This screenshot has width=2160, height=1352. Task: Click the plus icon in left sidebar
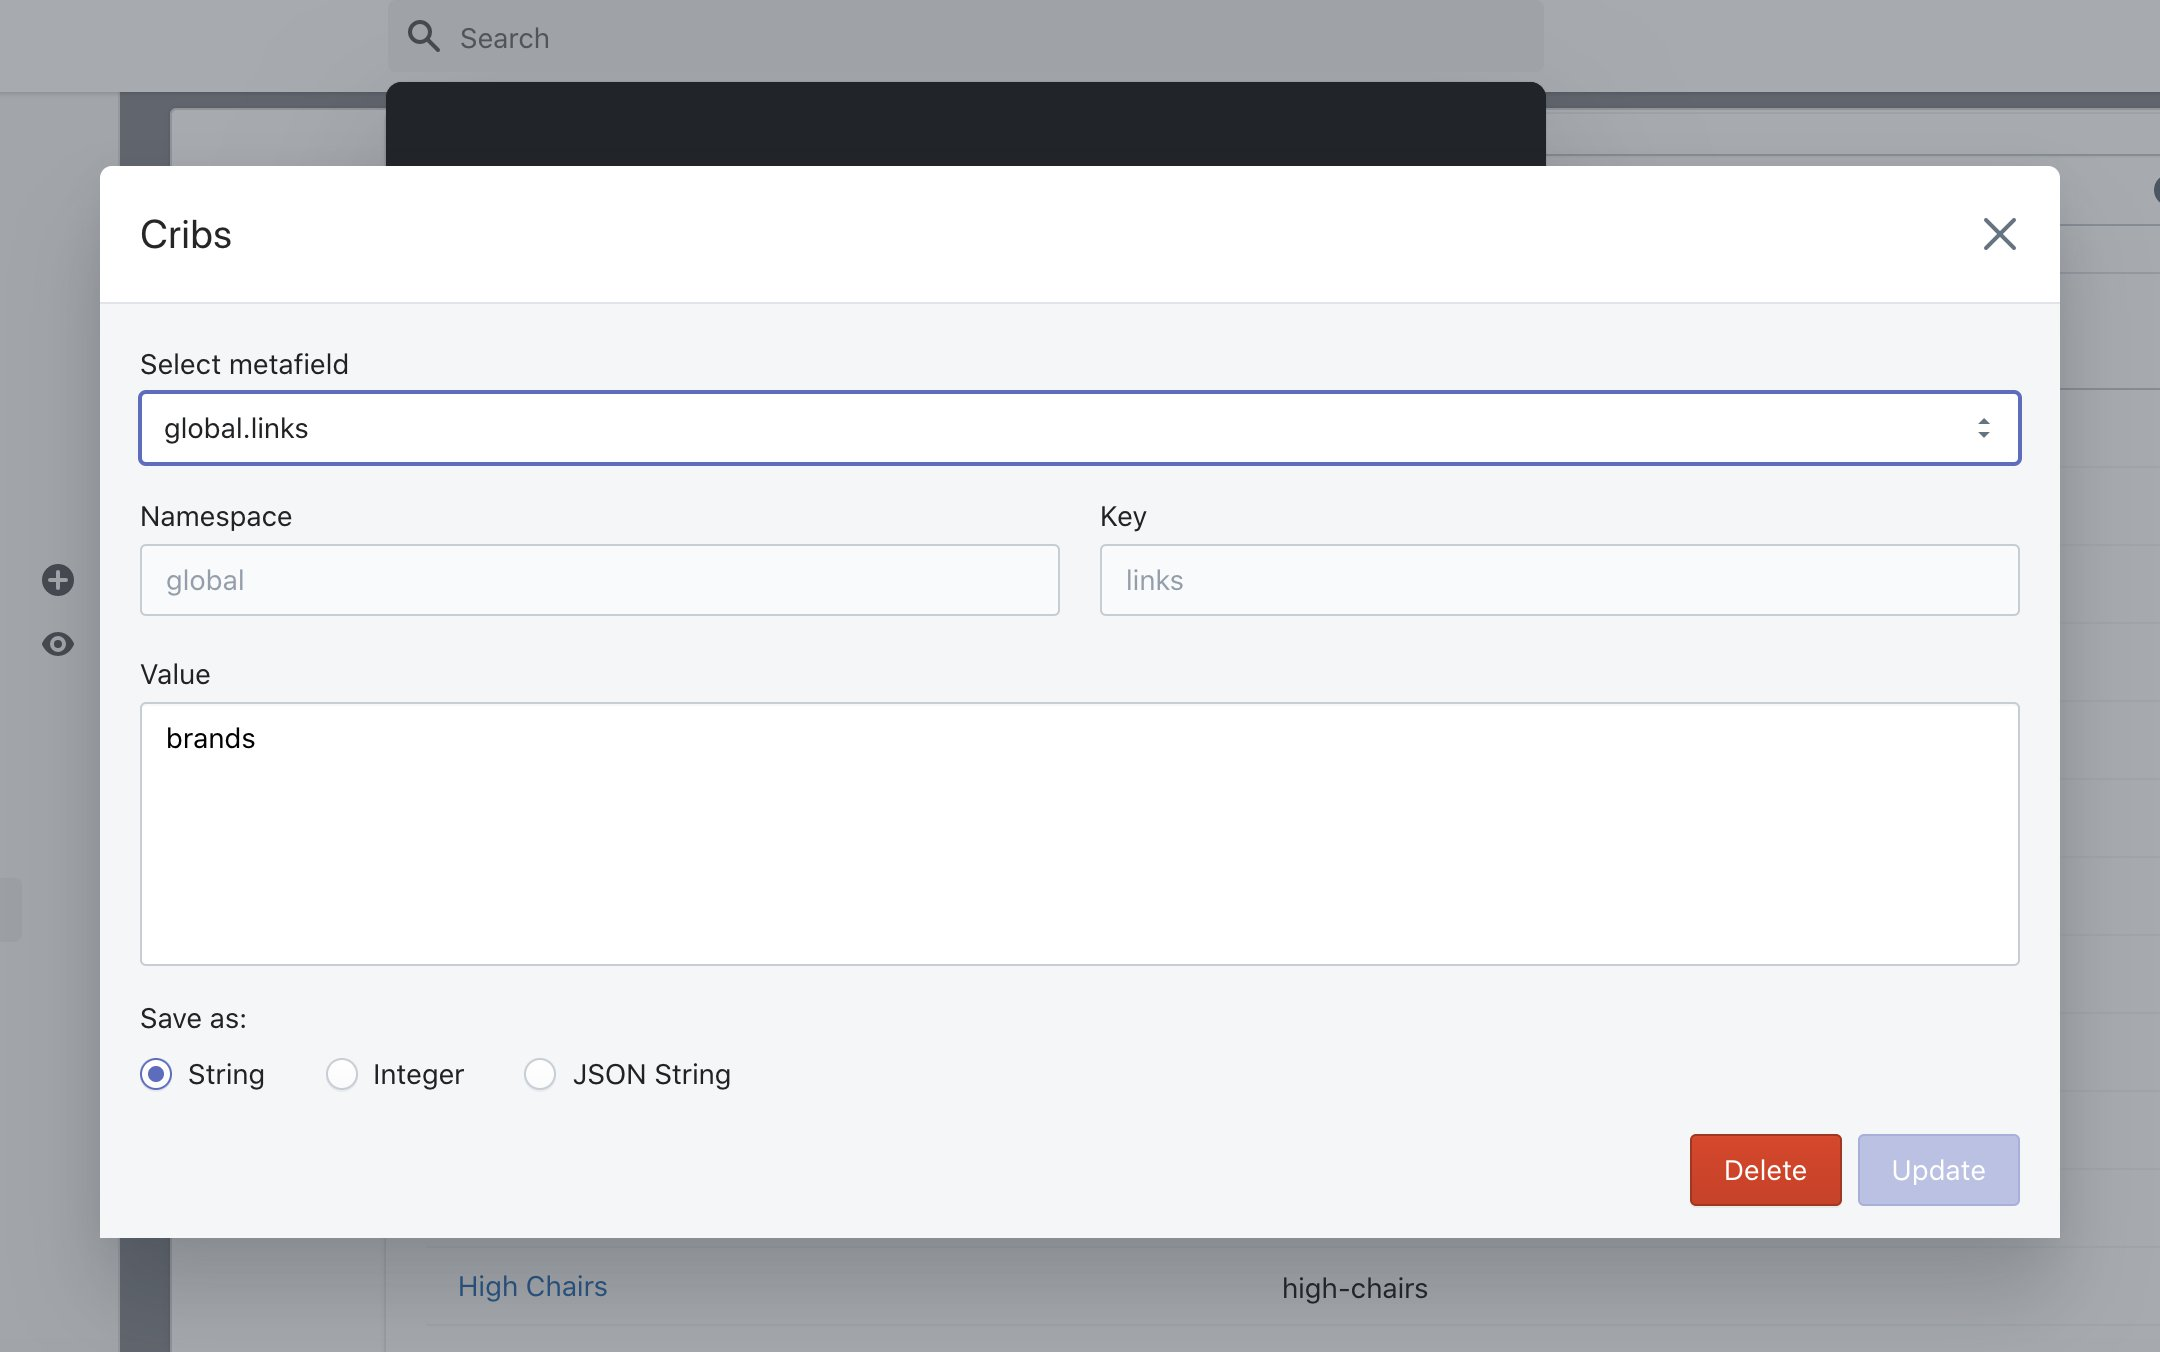coord(58,580)
